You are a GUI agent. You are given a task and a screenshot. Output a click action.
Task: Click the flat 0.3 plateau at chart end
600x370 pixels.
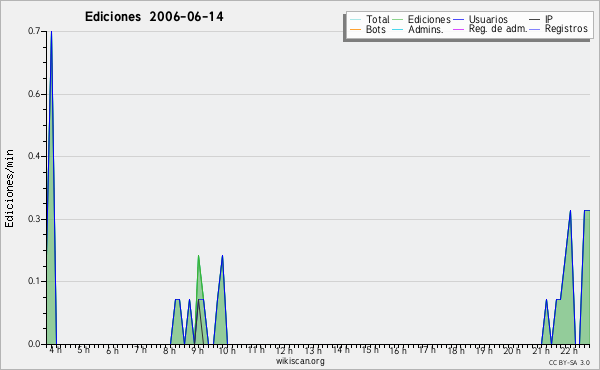(587, 210)
